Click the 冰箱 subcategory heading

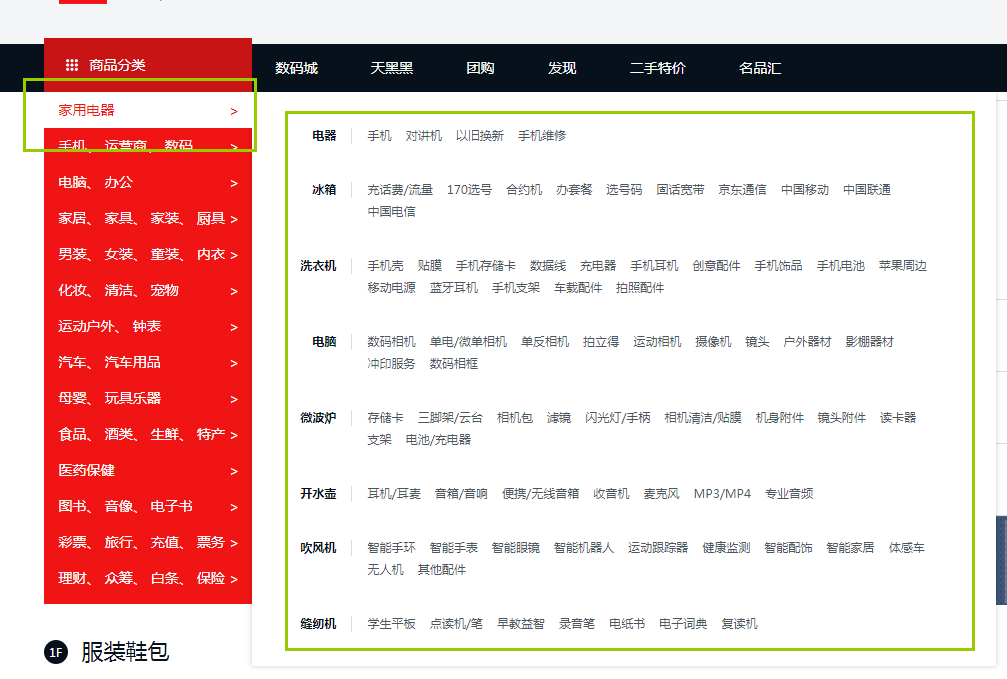point(324,190)
